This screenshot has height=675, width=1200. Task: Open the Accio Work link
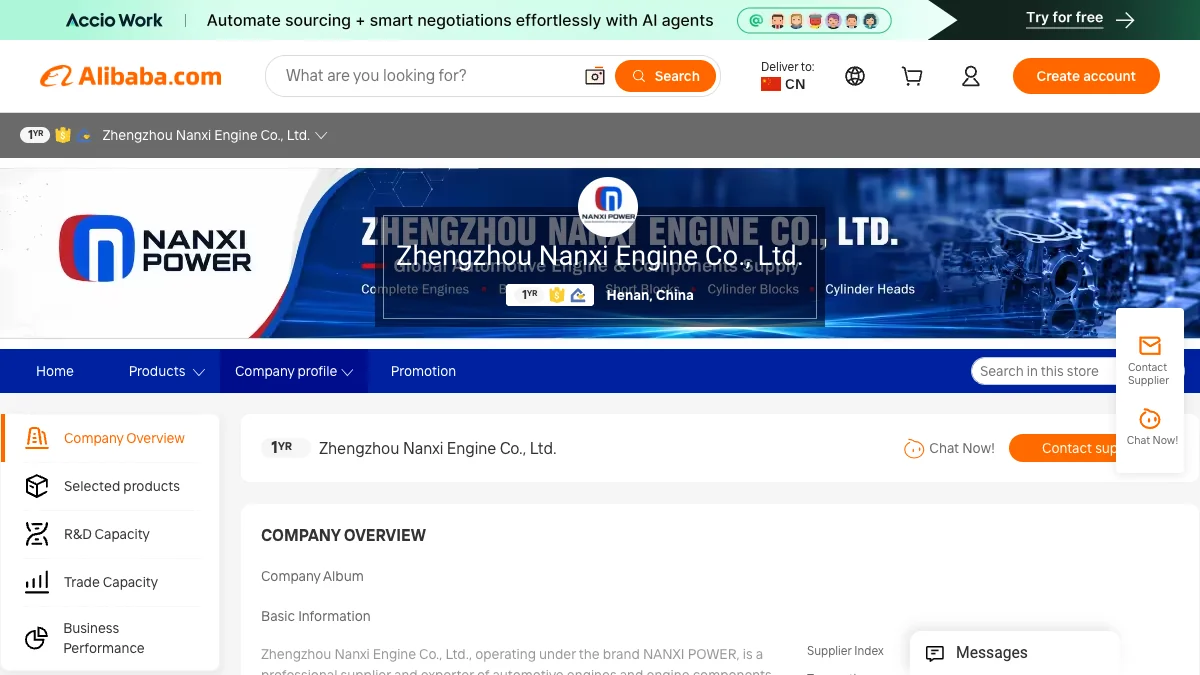point(114,20)
